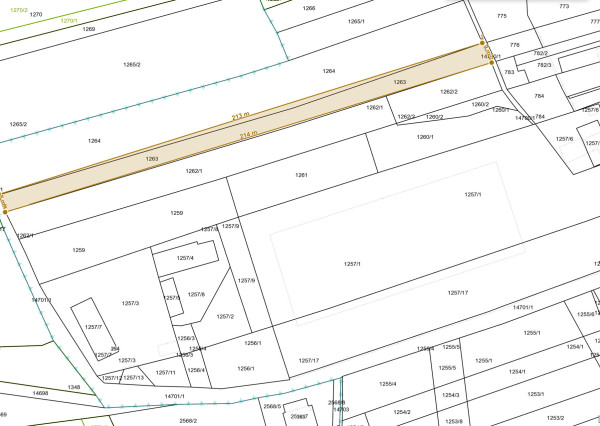Click parcel 775 label
This screenshot has height=426, width=600.
[x=501, y=16]
